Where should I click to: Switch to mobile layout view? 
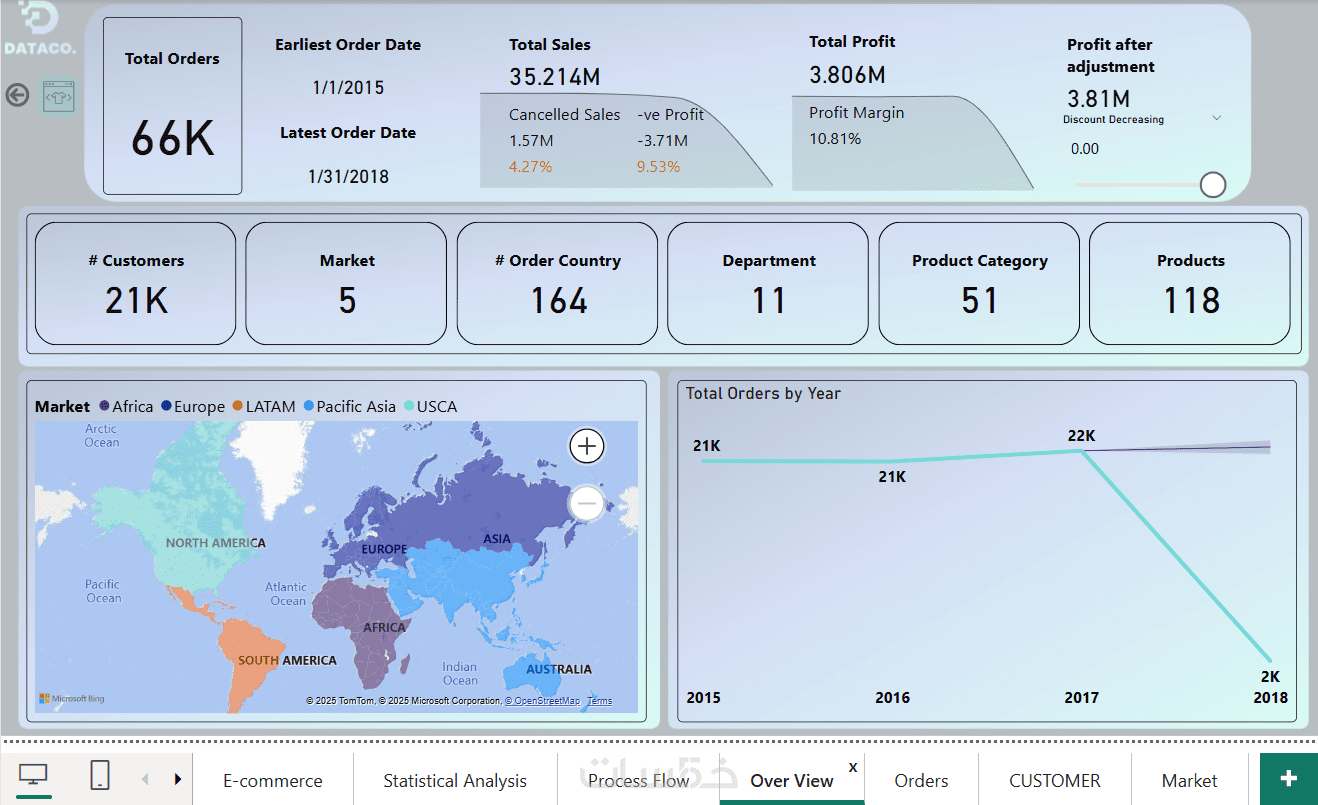click(100, 776)
